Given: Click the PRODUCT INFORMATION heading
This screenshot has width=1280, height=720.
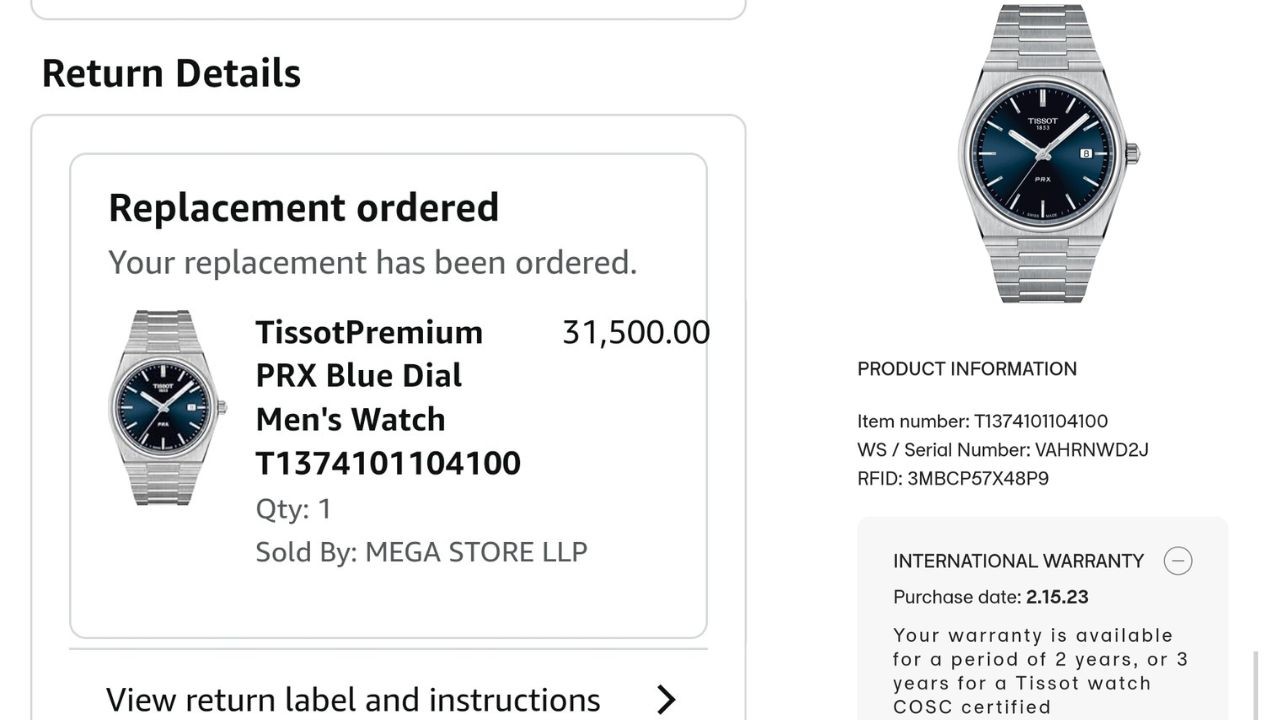Looking at the screenshot, I should coord(966,369).
